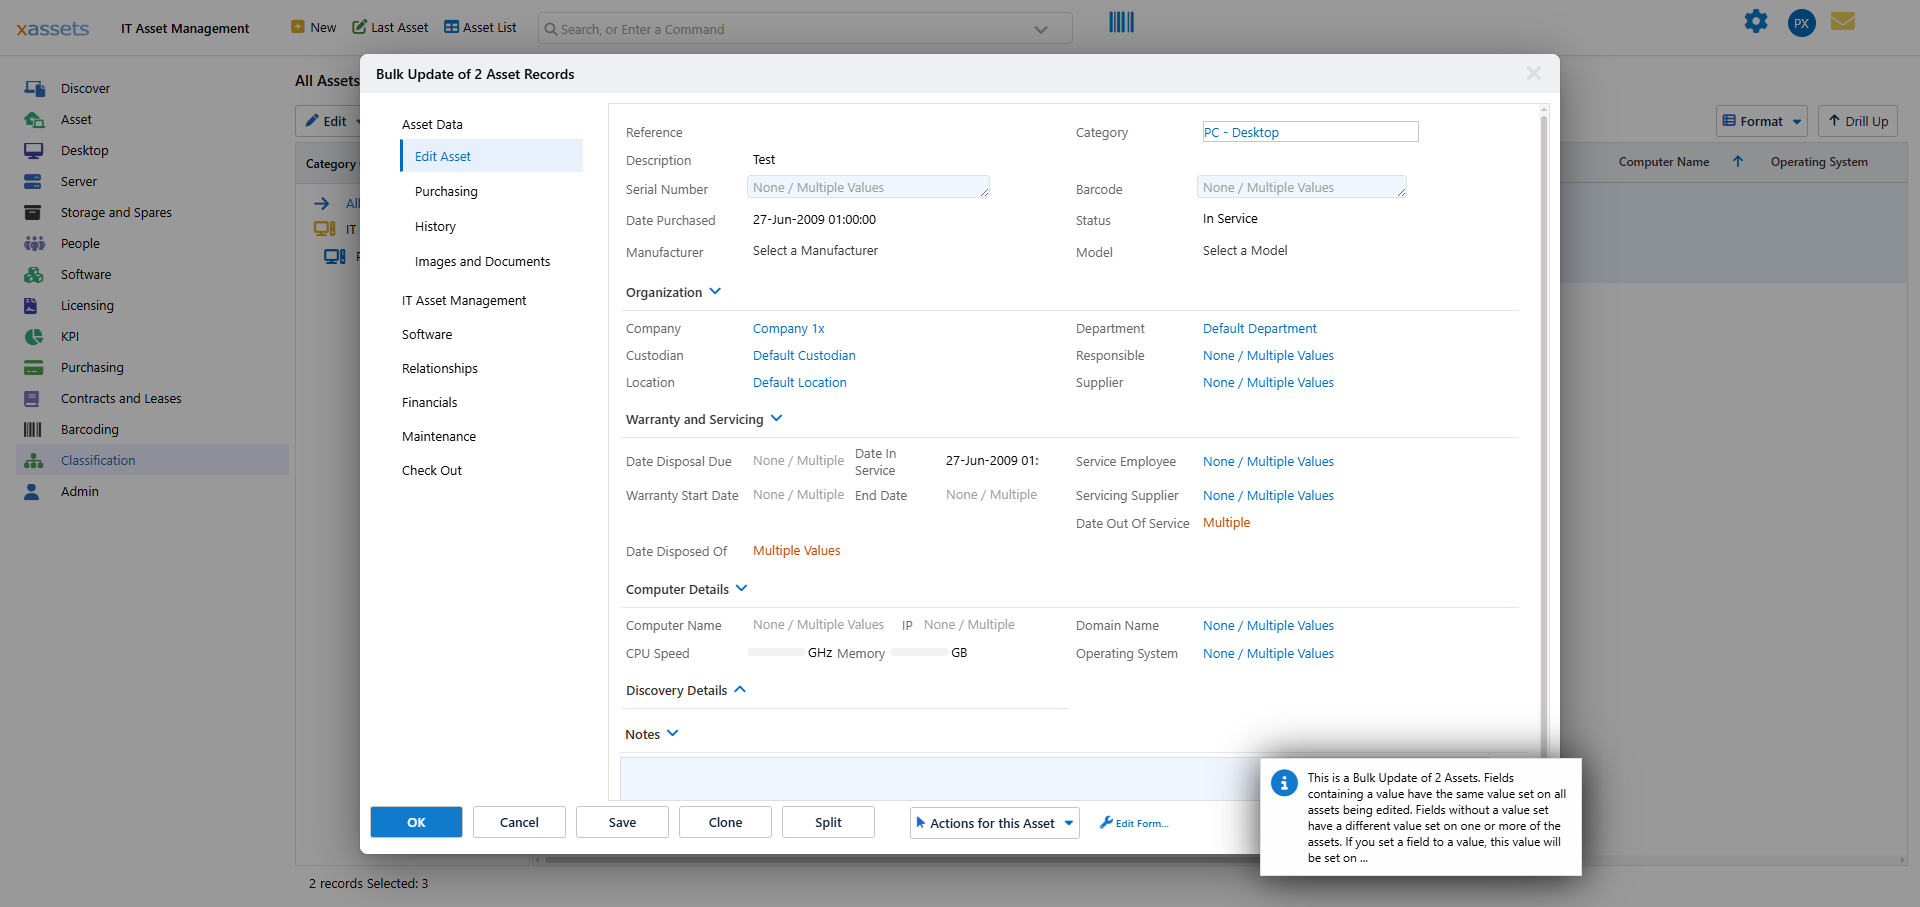Collapse the Warranty and Servicing section
Screen dimensions: 1920x907
point(777,419)
